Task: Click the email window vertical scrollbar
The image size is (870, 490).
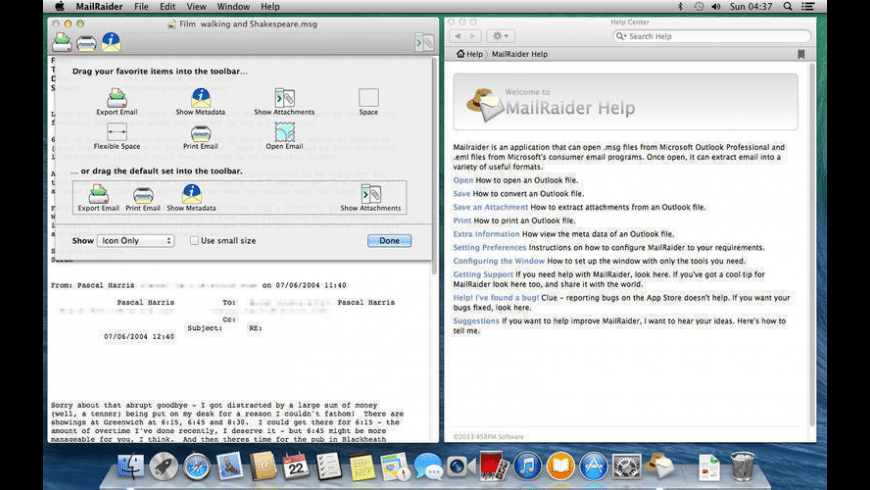Action: coord(434,165)
